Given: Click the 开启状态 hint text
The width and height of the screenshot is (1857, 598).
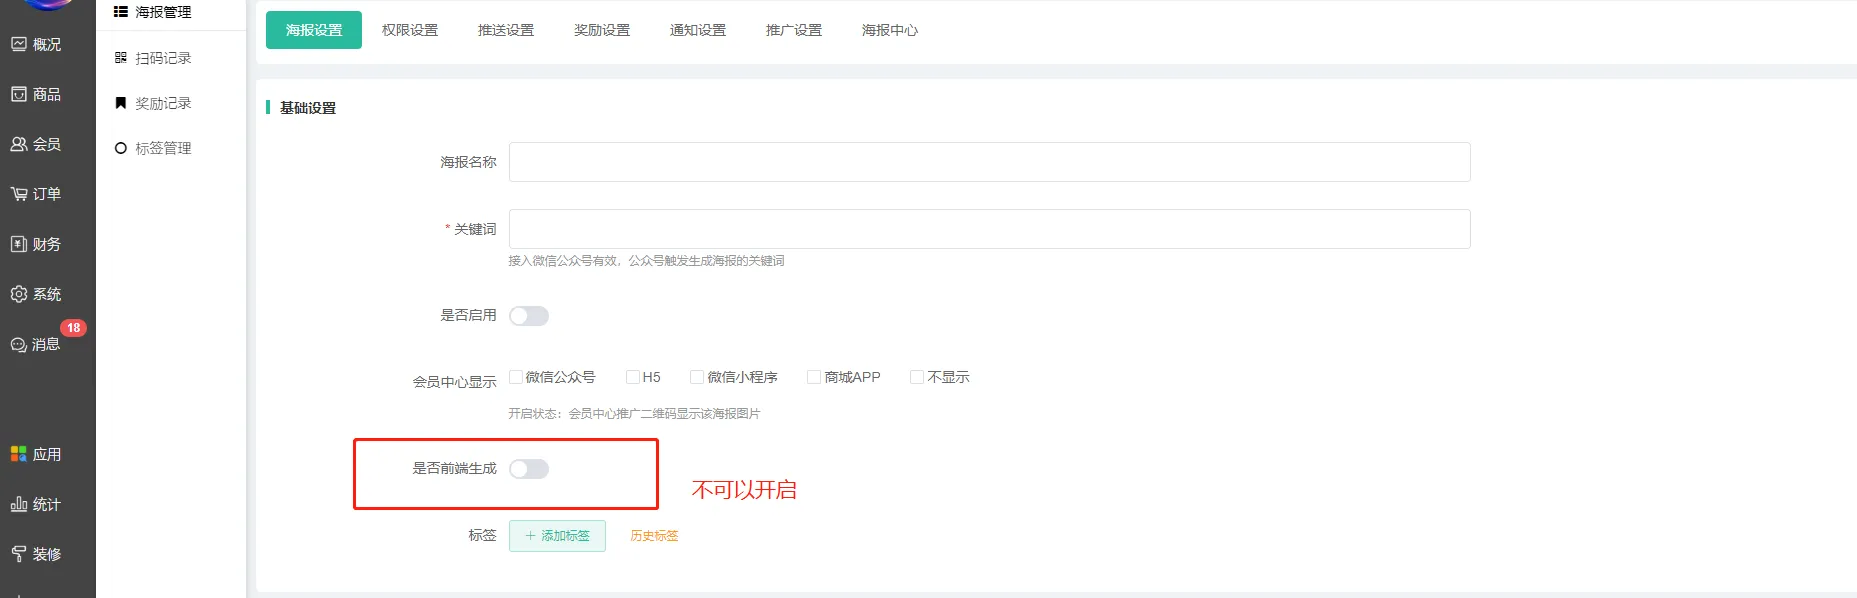Looking at the screenshot, I should click(x=634, y=414).
